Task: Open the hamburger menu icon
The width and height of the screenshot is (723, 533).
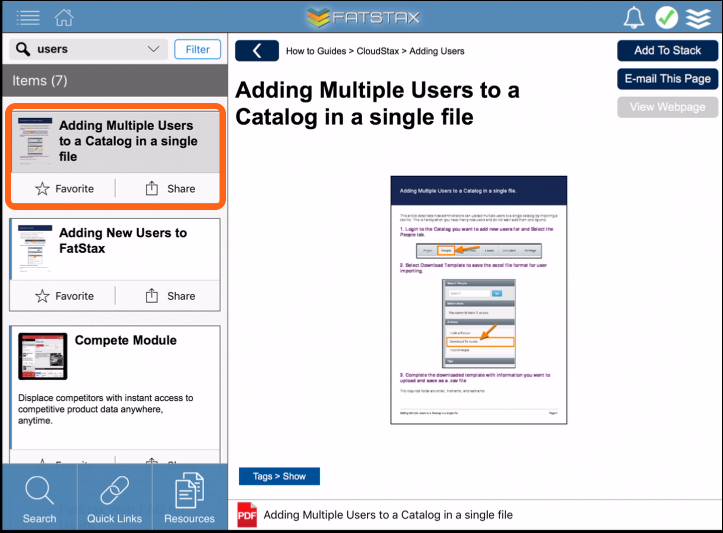Action: [x=28, y=18]
